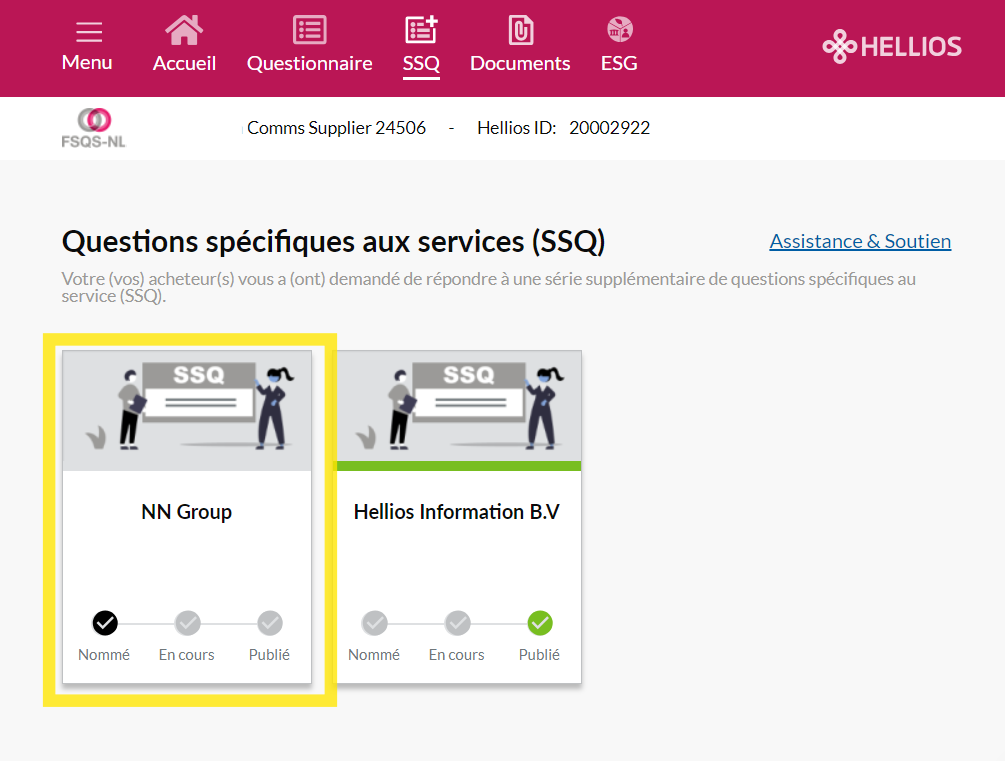Click NN Group's Publié status circle

point(270,623)
